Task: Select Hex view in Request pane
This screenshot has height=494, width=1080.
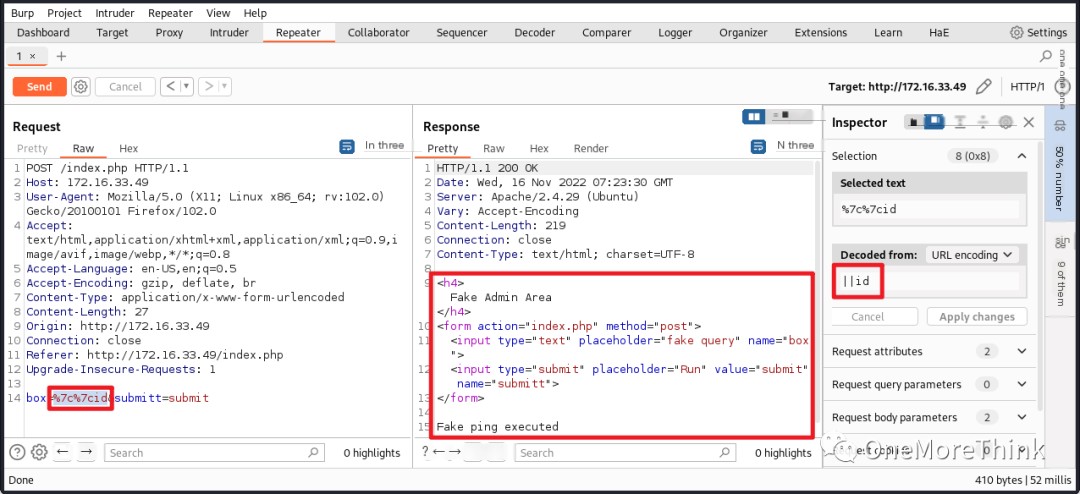Action: coord(129,148)
